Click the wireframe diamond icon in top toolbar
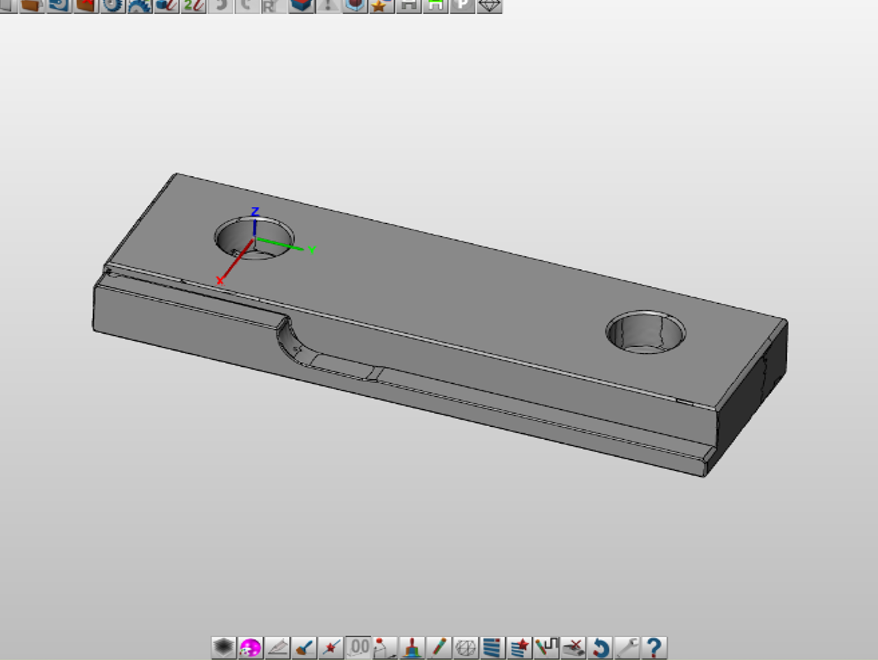The height and width of the screenshot is (660, 878). coord(489,5)
